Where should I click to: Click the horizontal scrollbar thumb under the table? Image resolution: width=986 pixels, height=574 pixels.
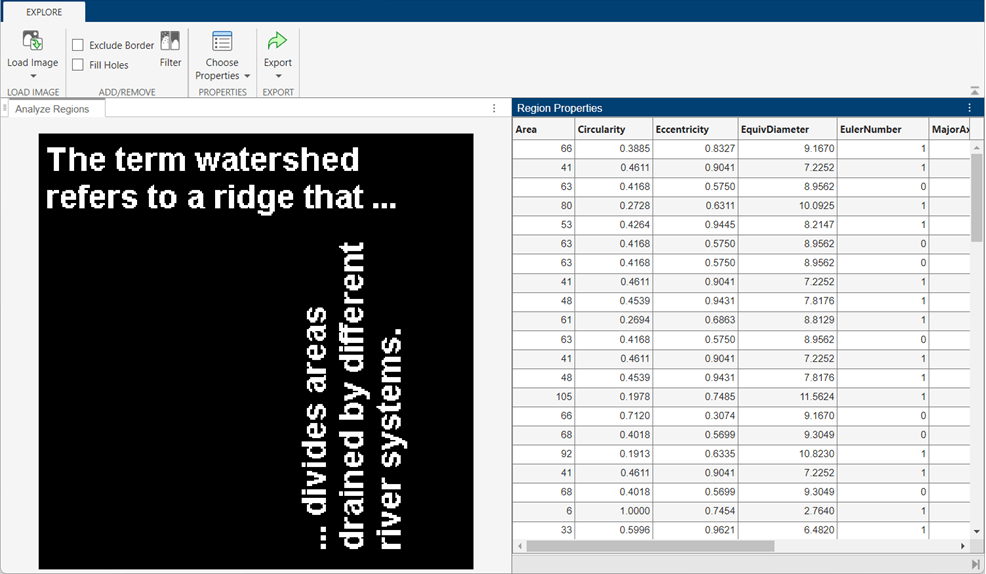coord(650,546)
